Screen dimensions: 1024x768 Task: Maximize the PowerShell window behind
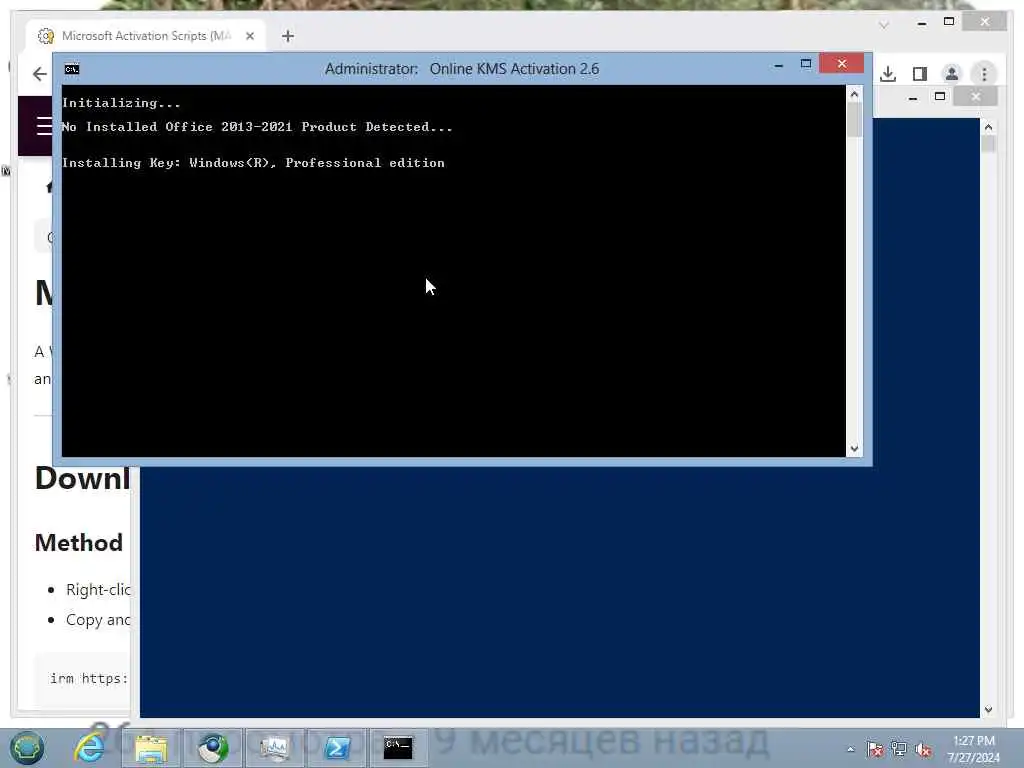(x=940, y=96)
